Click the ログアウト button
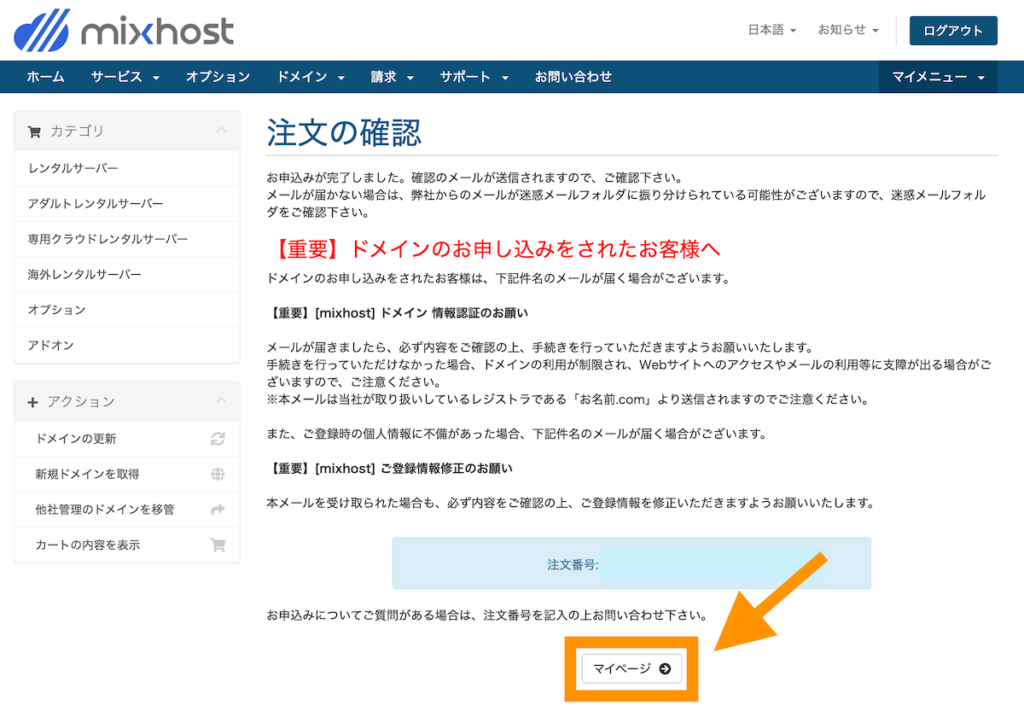The height and width of the screenshot is (723, 1024). click(x=952, y=30)
